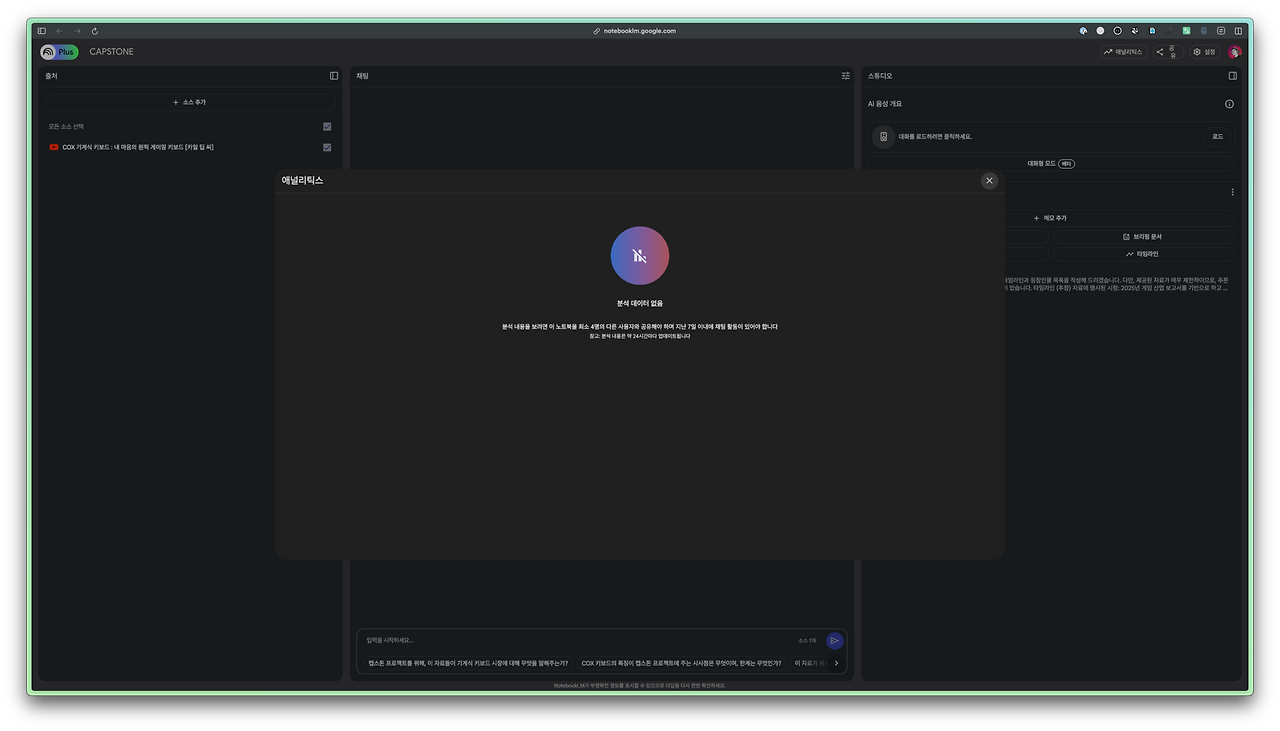Viewport: 1280px width, 731px height.
Task: Close the 애널리틱스 dialog
Action: pos(989,181)
